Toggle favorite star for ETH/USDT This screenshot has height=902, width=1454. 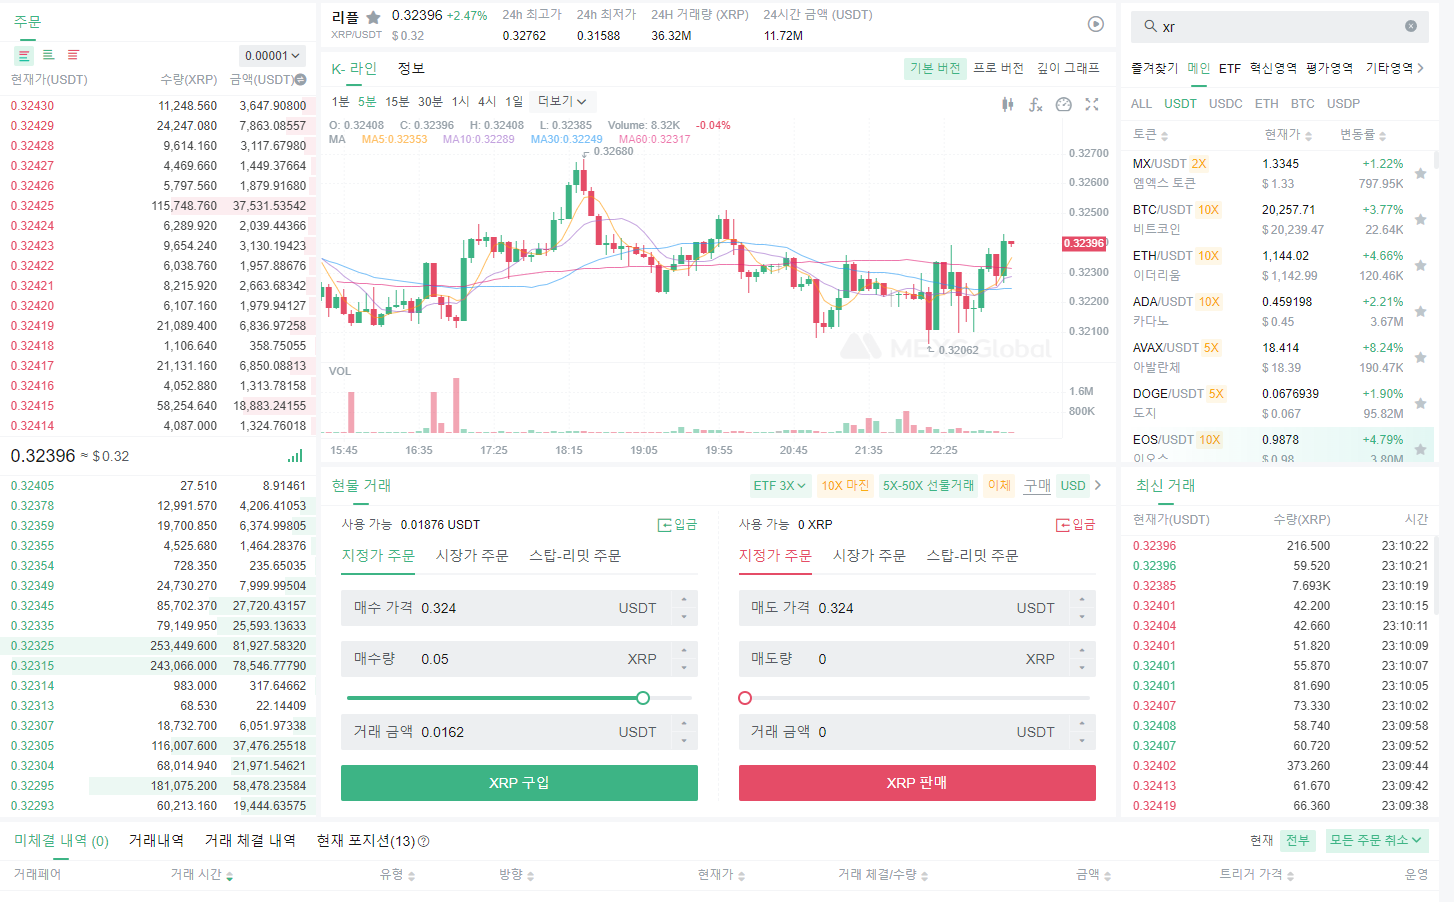pyautogui.click(x=1420, y=265)
